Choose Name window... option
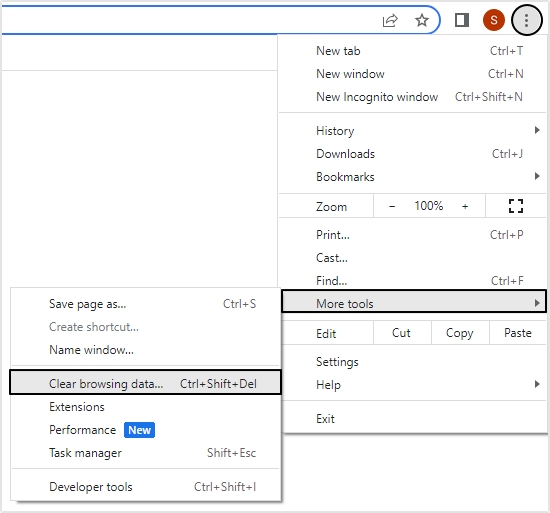Viewport: 550px width, 513px height. tap(146, 350)
